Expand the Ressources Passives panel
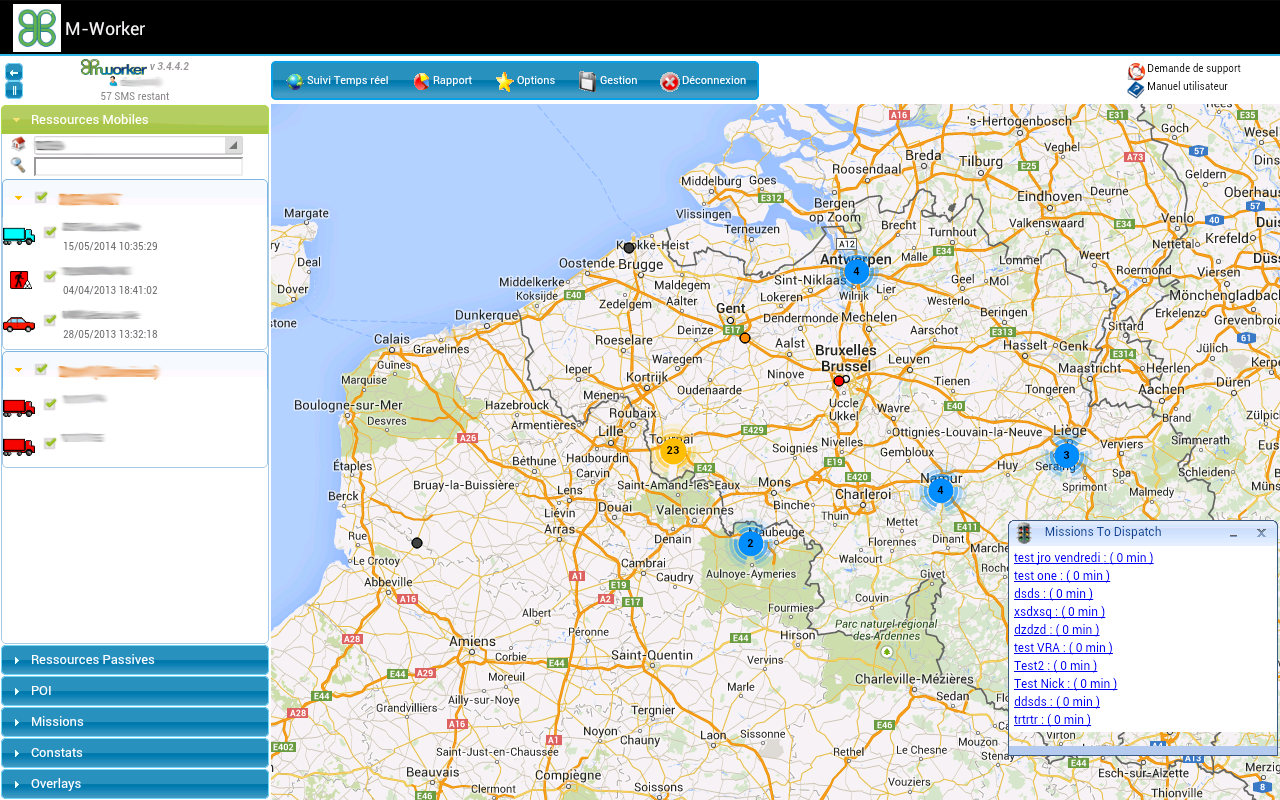This screenshot has width=1280, height=800. pyautogui.click(x=135, y=660)
